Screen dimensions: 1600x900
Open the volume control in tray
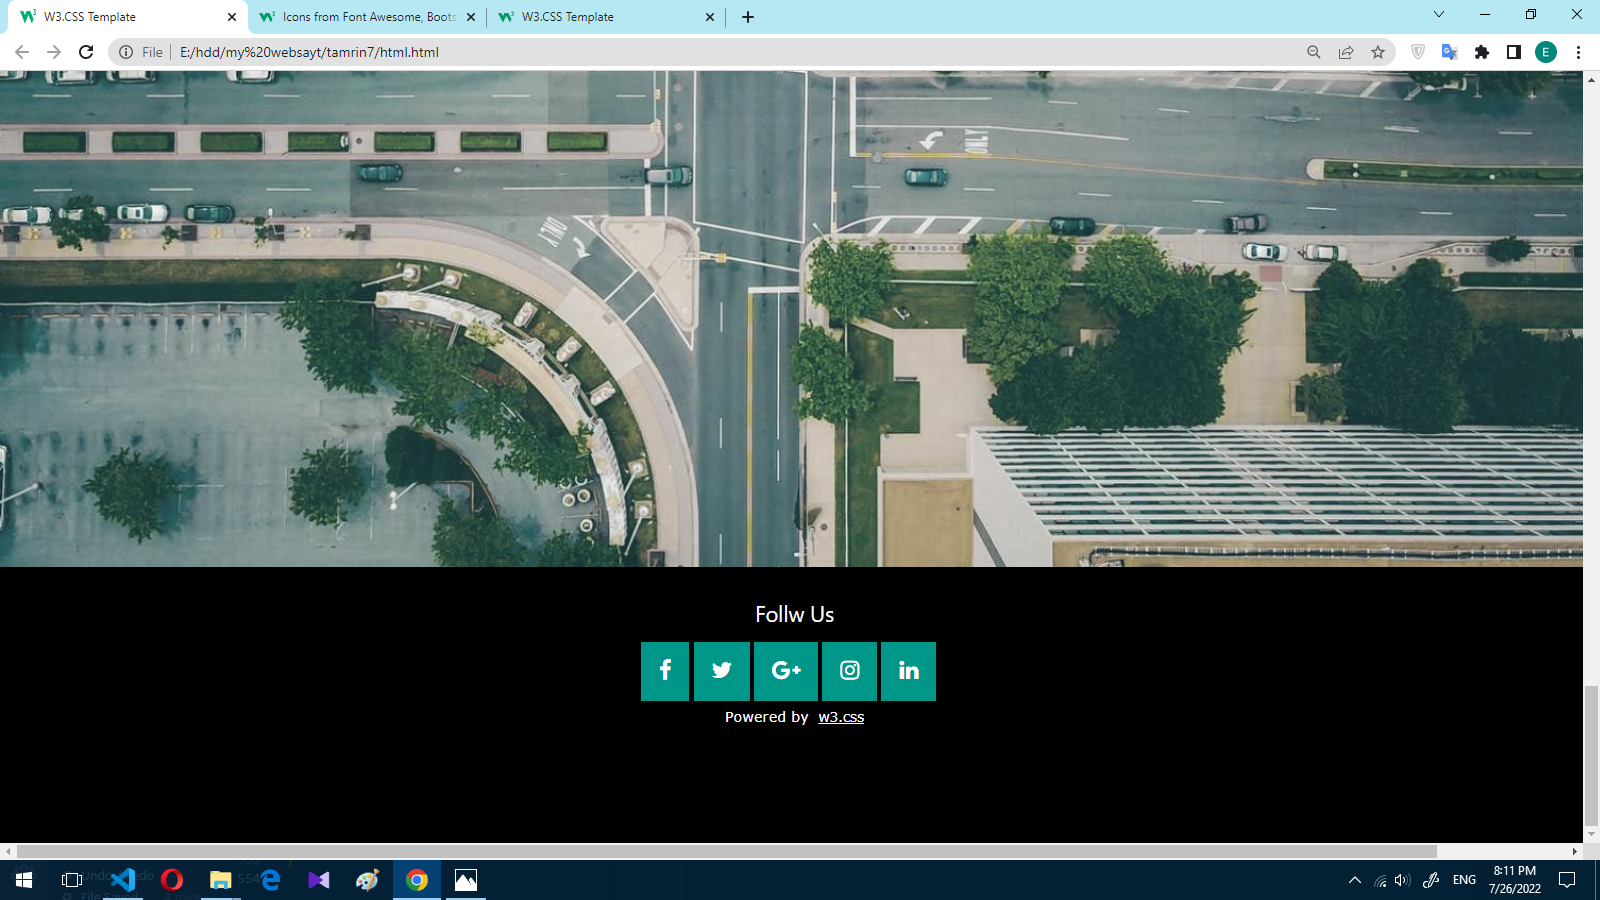[1402, 880]
